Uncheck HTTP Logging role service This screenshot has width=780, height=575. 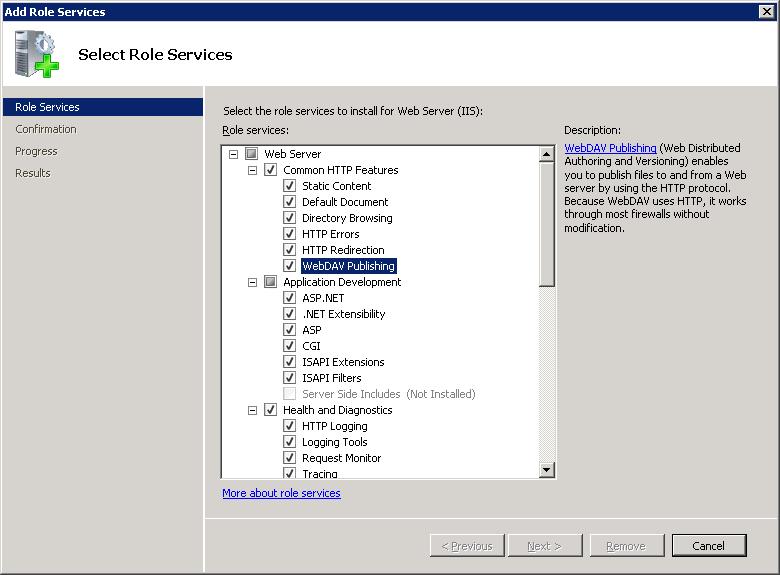[x=290, y=426]
